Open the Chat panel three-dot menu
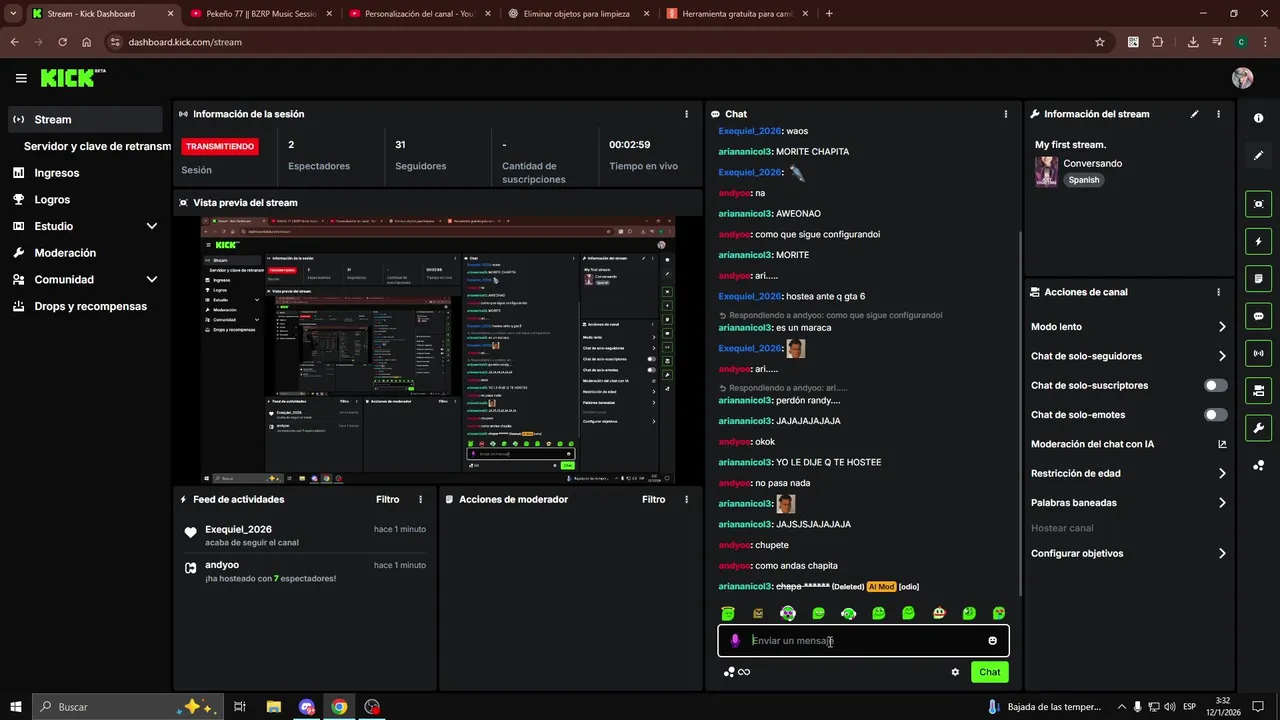Screen dimensions: 1280x720 pos(1006,114)
